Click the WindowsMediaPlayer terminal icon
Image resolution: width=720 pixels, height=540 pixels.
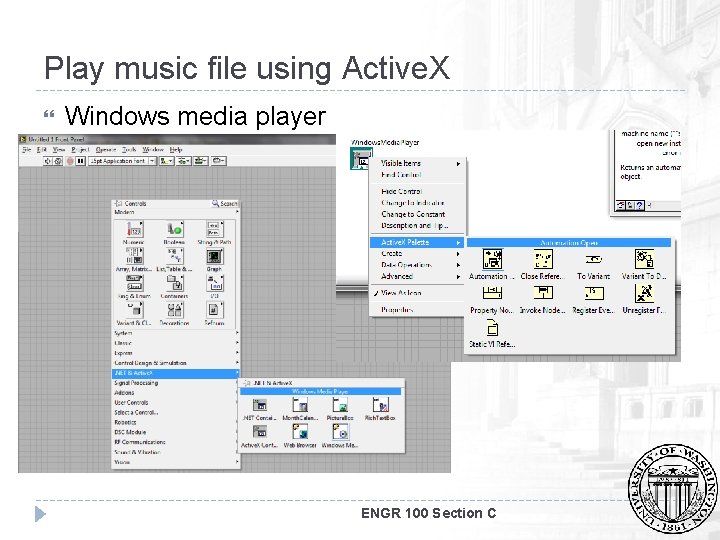[x=361, y=159]
